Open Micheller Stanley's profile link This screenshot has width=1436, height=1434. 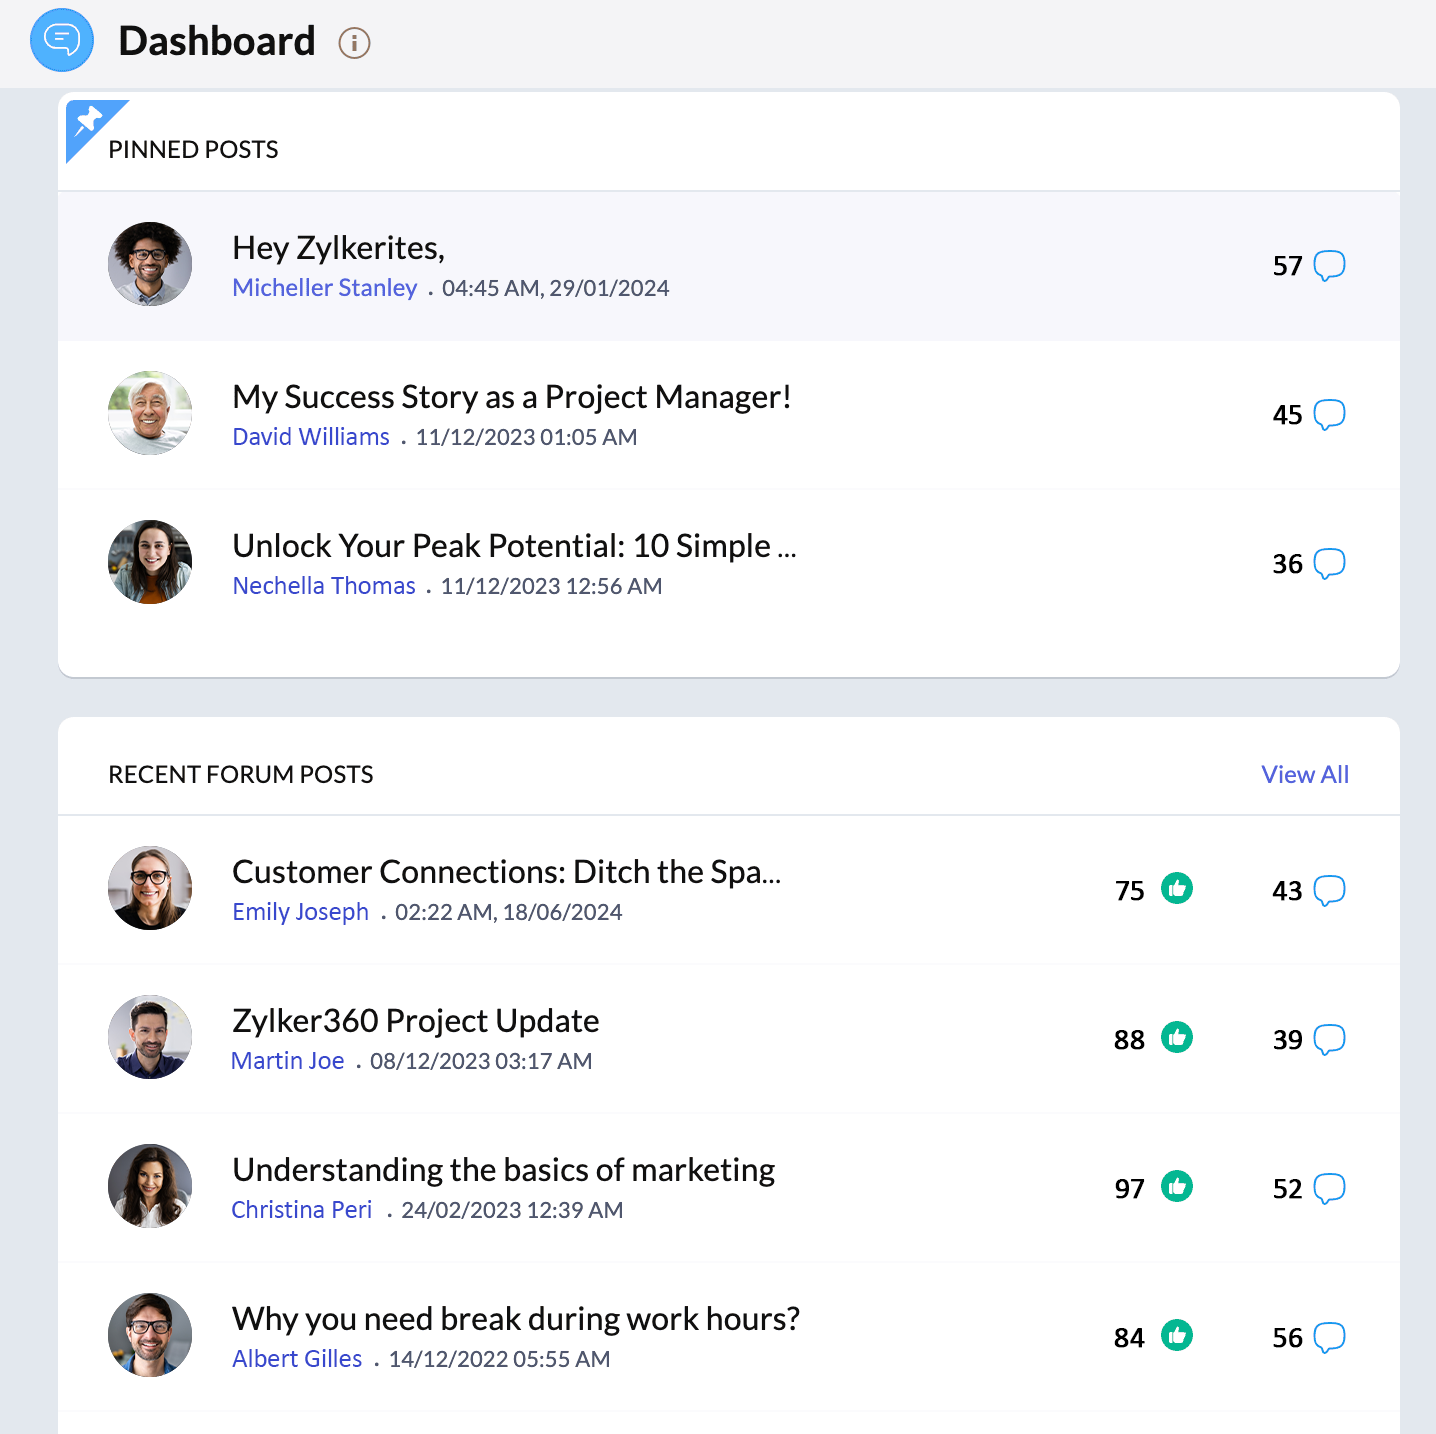click(324, 288)
